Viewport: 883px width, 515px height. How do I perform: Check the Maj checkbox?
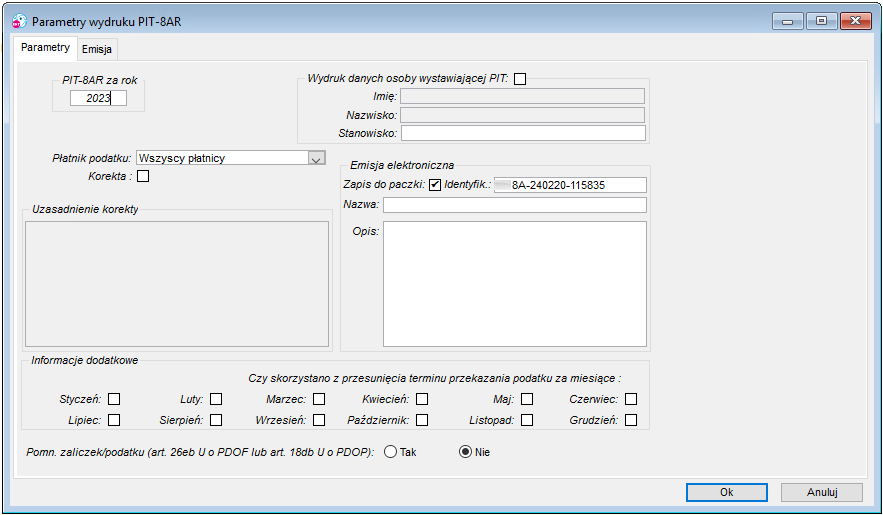click(527, 399)
